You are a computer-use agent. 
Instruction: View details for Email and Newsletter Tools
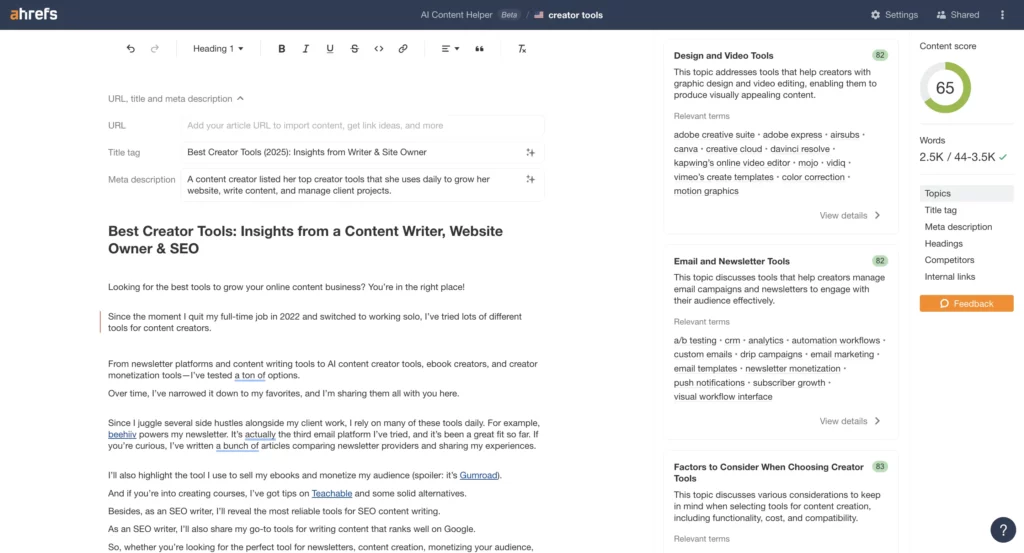[850, 421]
